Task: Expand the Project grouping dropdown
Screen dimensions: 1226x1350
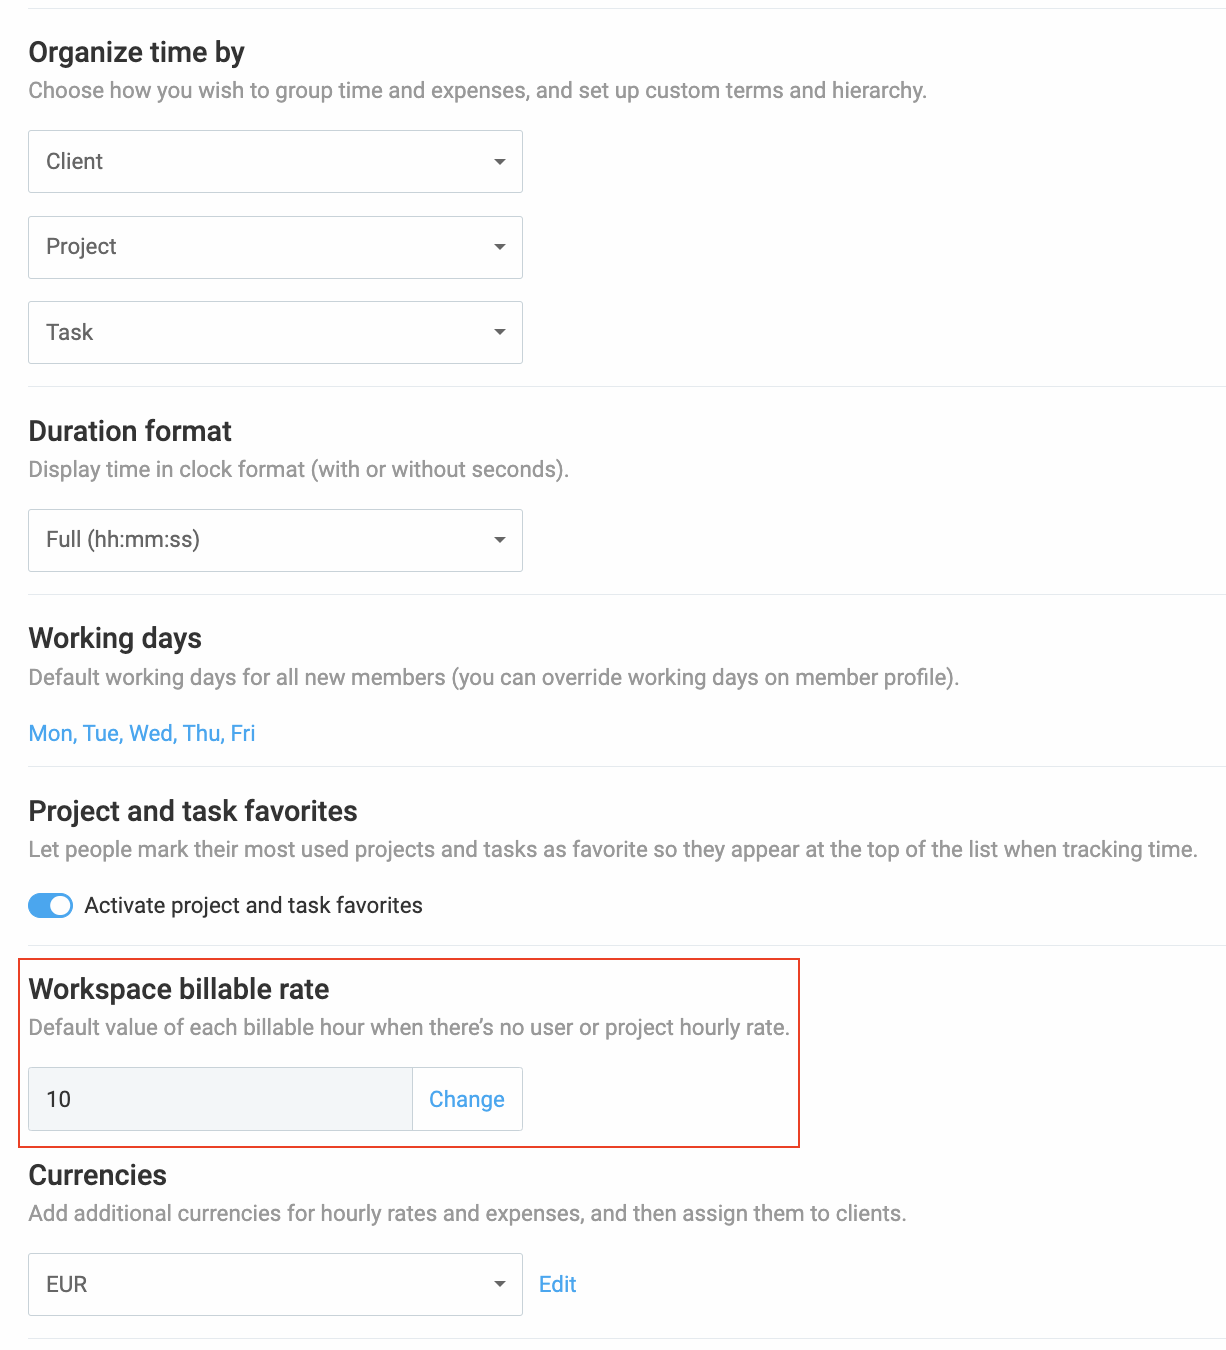Action: click(x=275, y=247)
